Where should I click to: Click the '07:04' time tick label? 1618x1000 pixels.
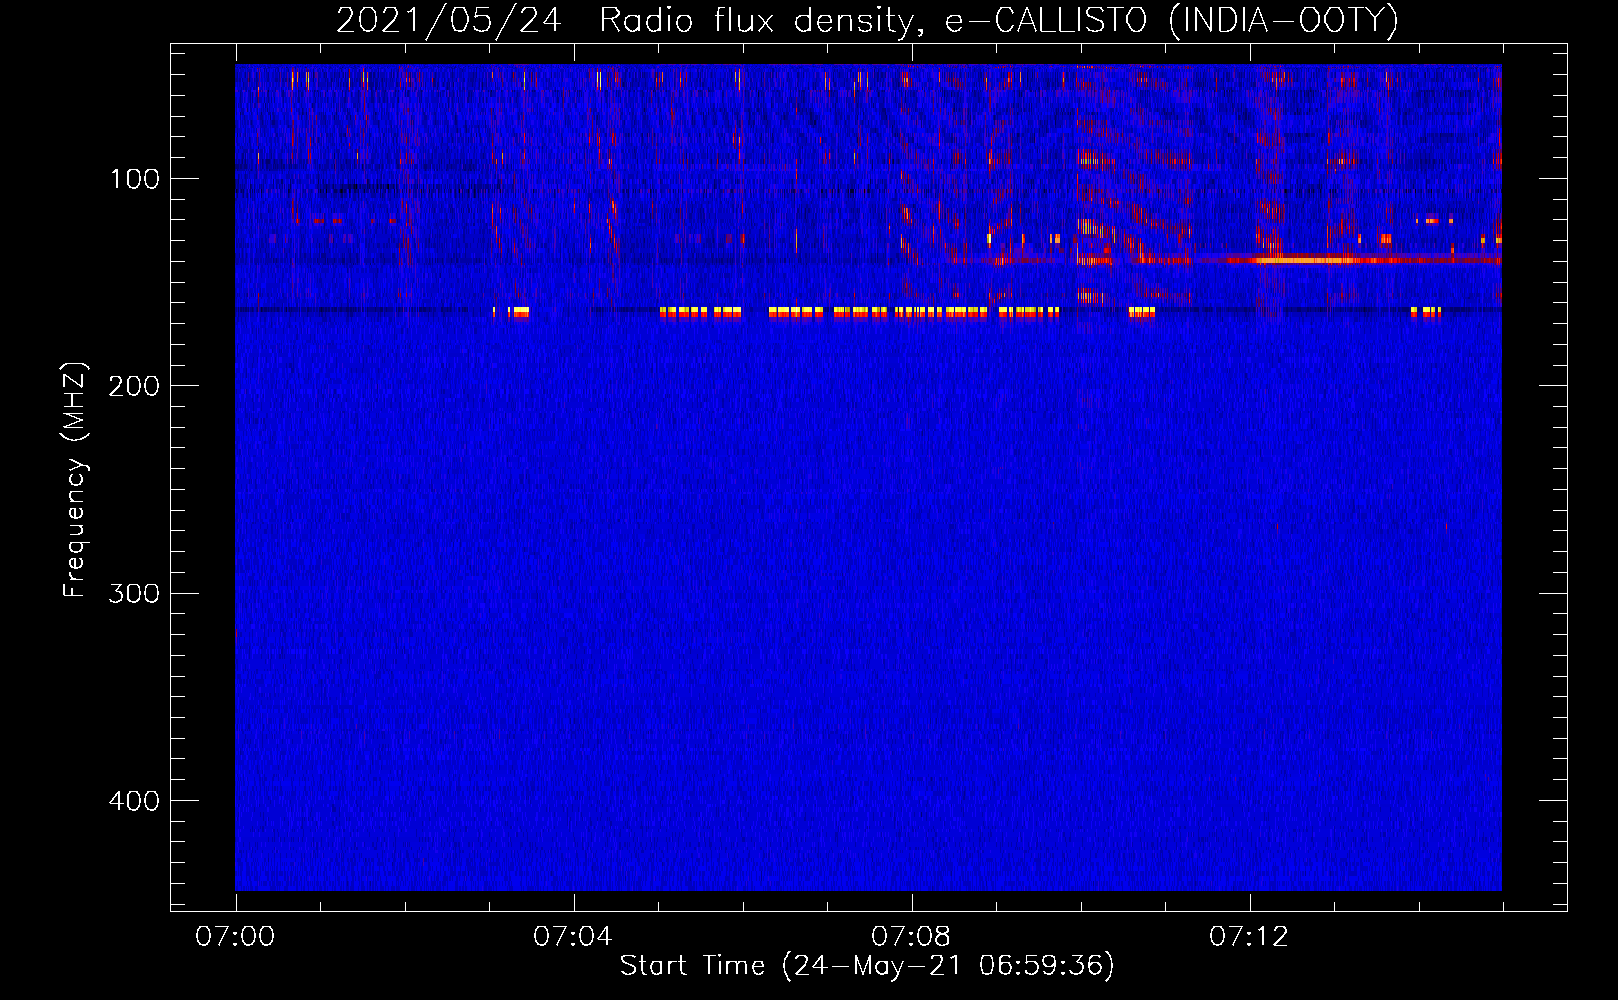(x=573, y=936)
